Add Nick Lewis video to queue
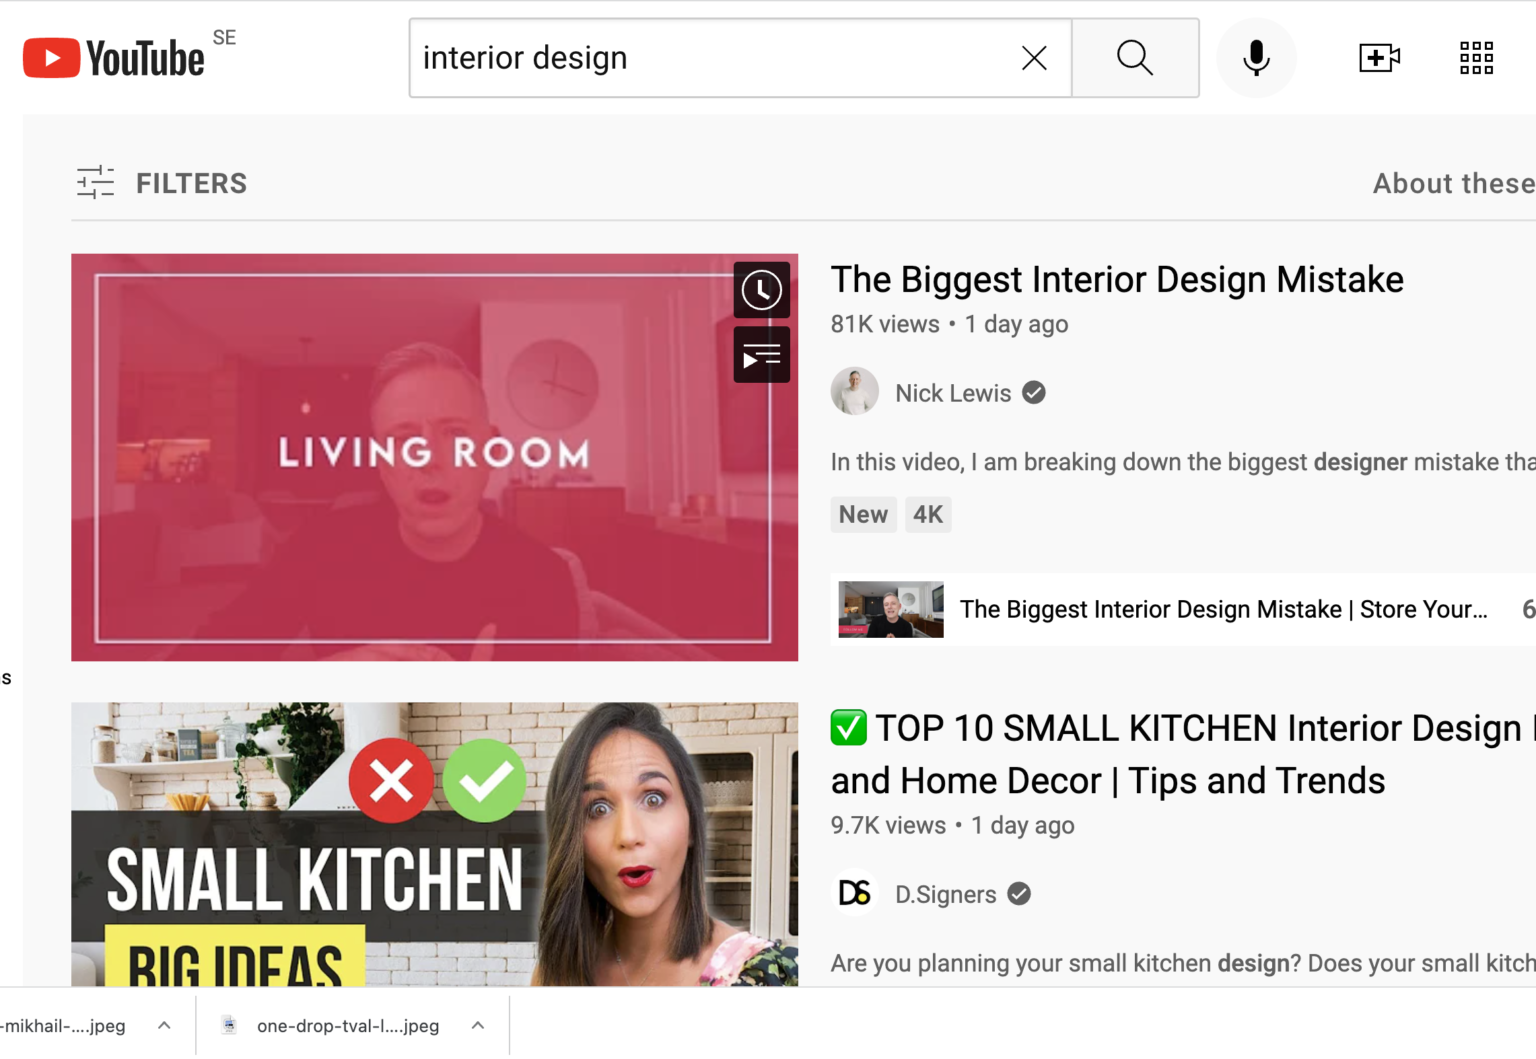 pos(762,355)
